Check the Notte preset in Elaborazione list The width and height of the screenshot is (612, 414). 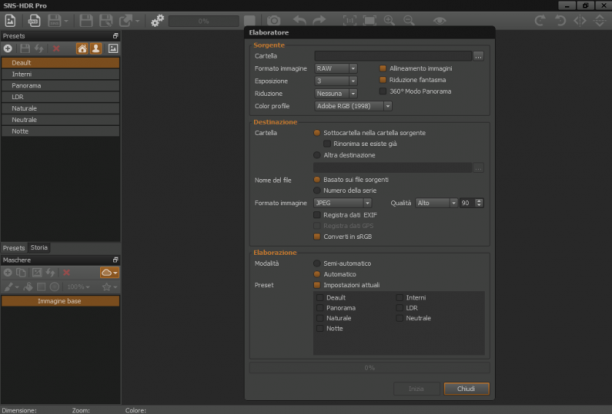click(x=320, y=329)
